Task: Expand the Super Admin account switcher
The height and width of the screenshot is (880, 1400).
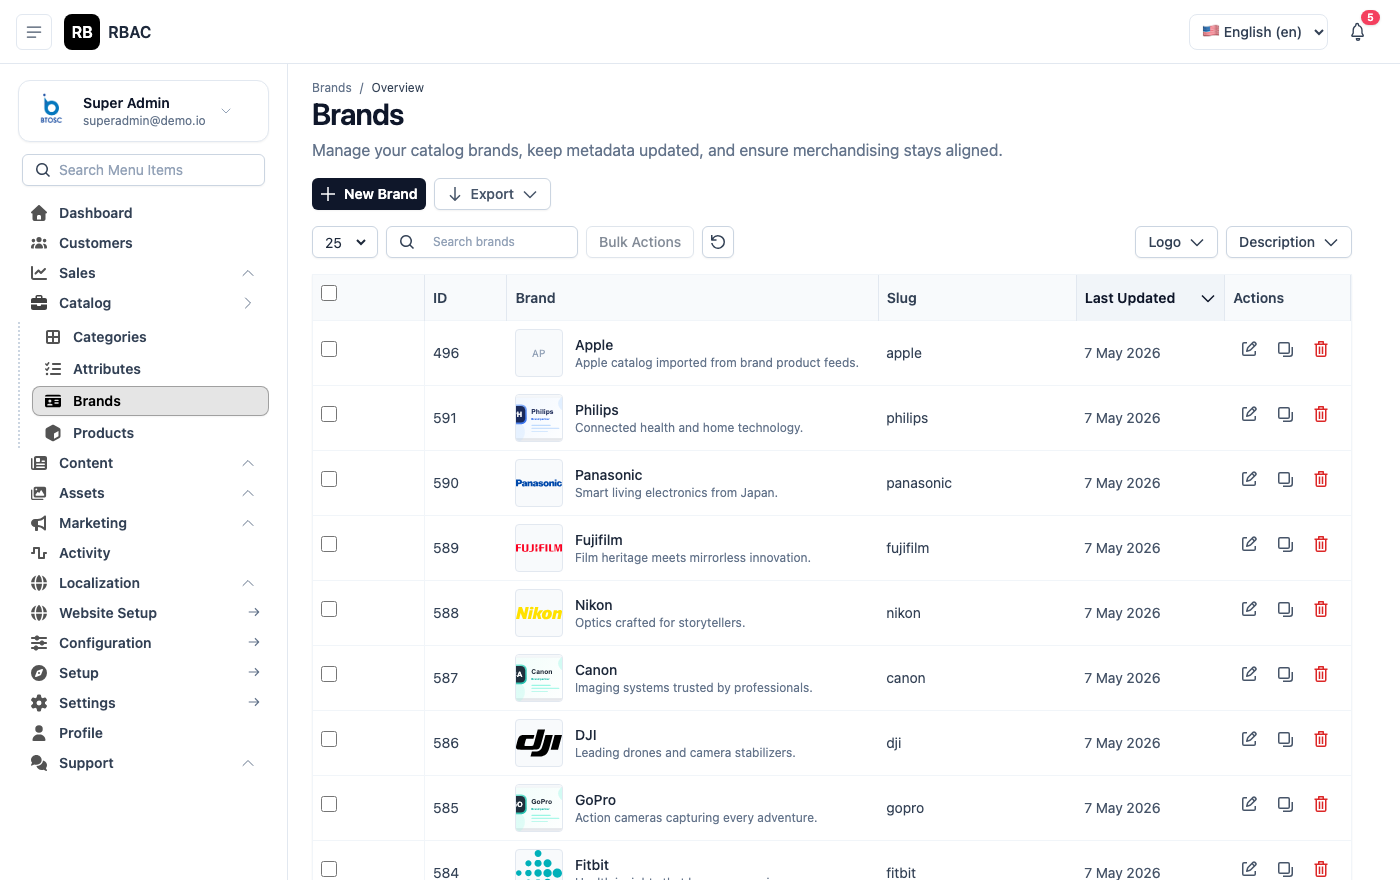Action: [x=143, y=111]
